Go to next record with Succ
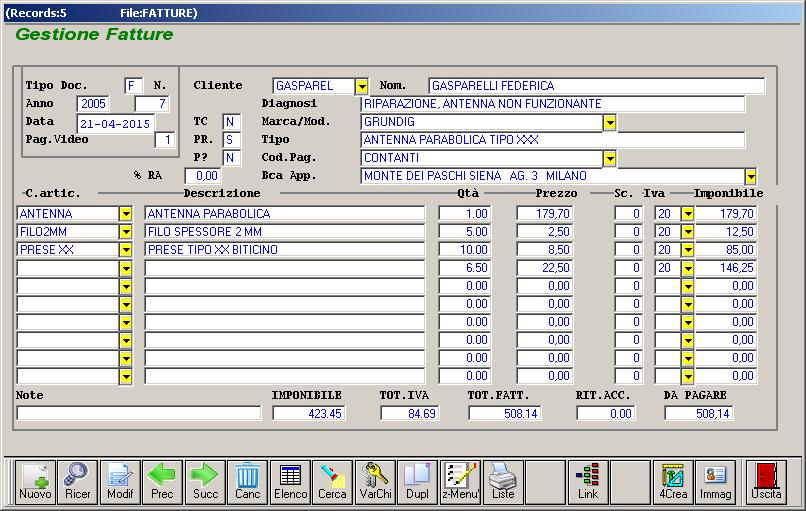806x511 pixels. pyautogui.click(x=205, y=481)
